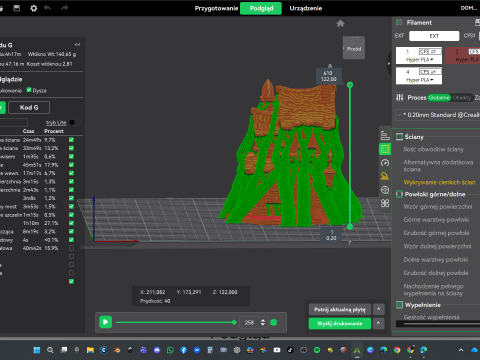Open filament 4 Hyper PLA dropdown

coord(419,80)
